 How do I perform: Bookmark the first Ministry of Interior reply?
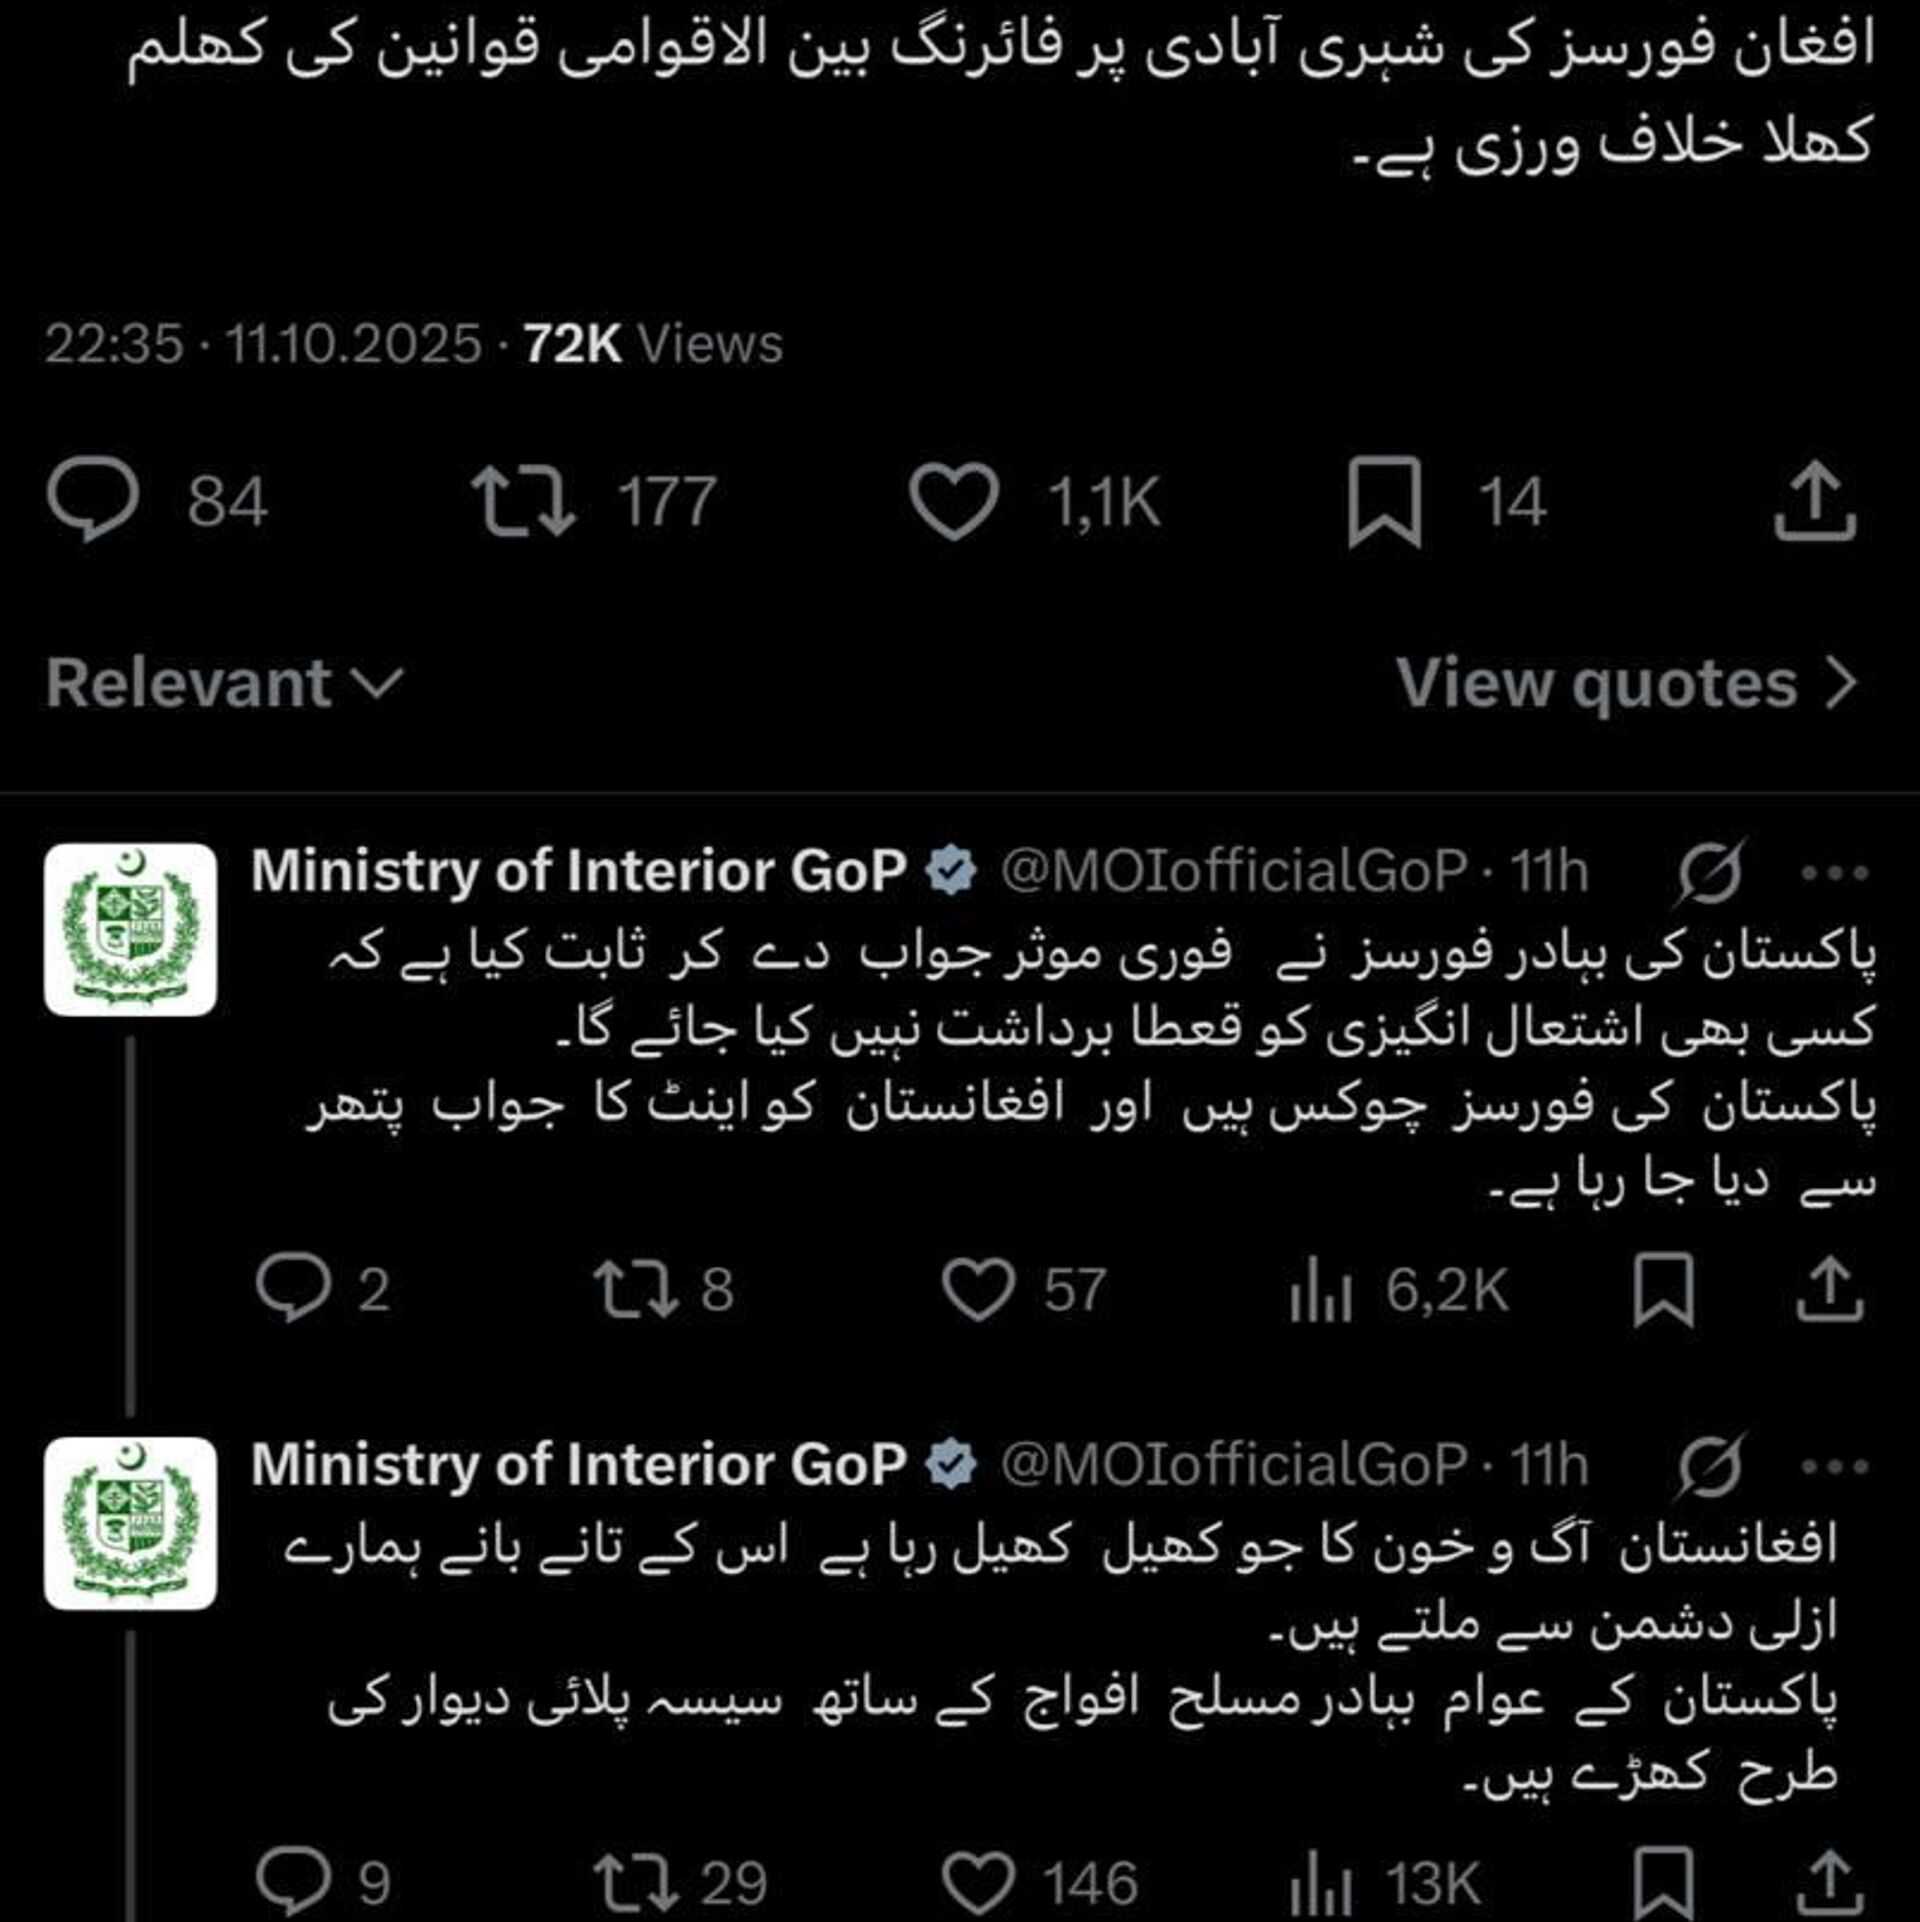click(x=1663, y=1289)
